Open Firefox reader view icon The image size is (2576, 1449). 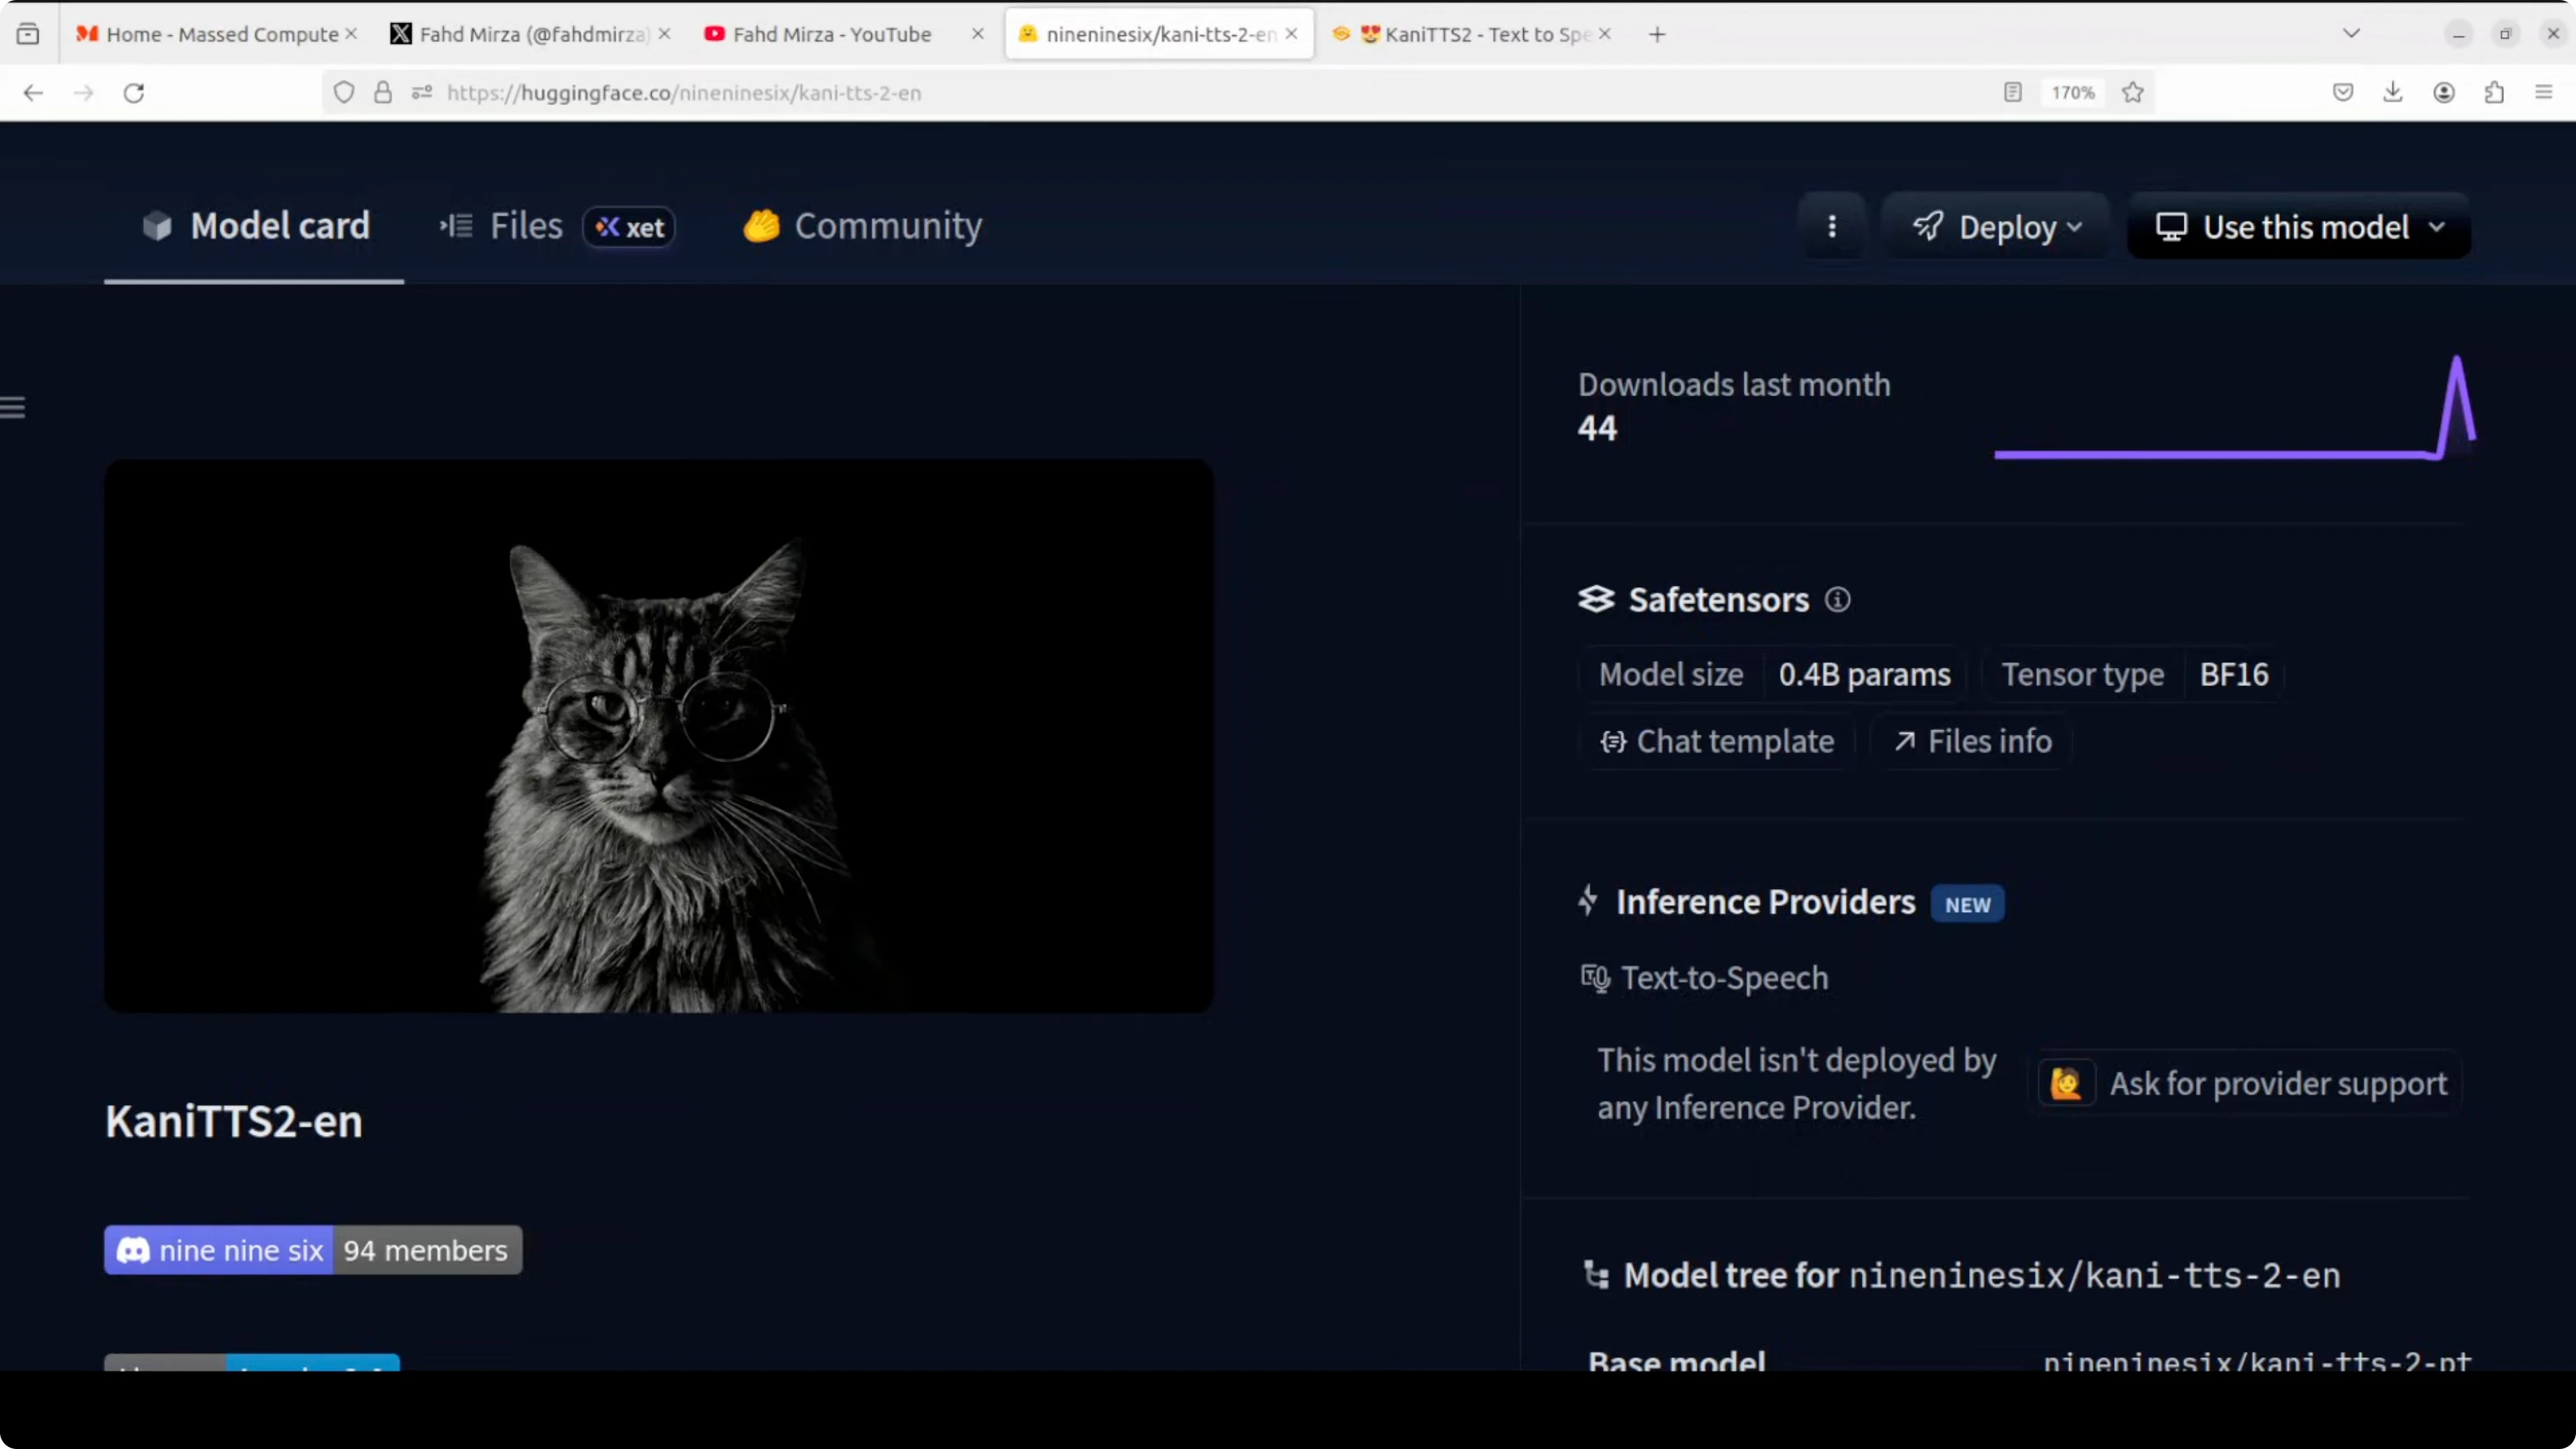[2012, 93]
